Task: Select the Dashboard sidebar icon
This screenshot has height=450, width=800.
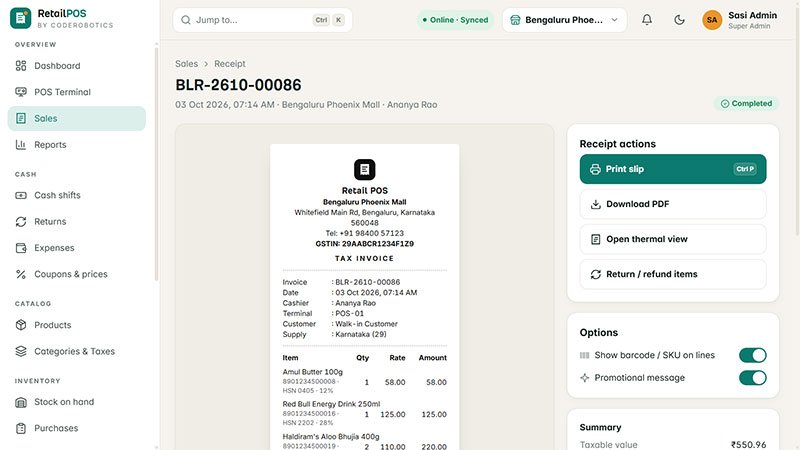Action: (x=21, y=66)
